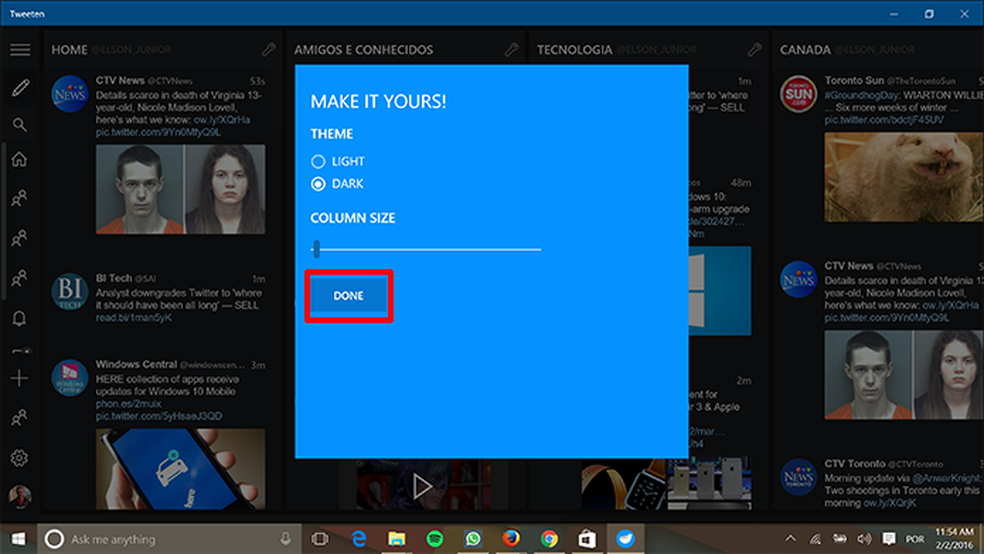Open the read.bi/1man5yK link in BI Tech tweet
Image resolution: width=984 pixels, height=554 pixels.
(134, 317)
